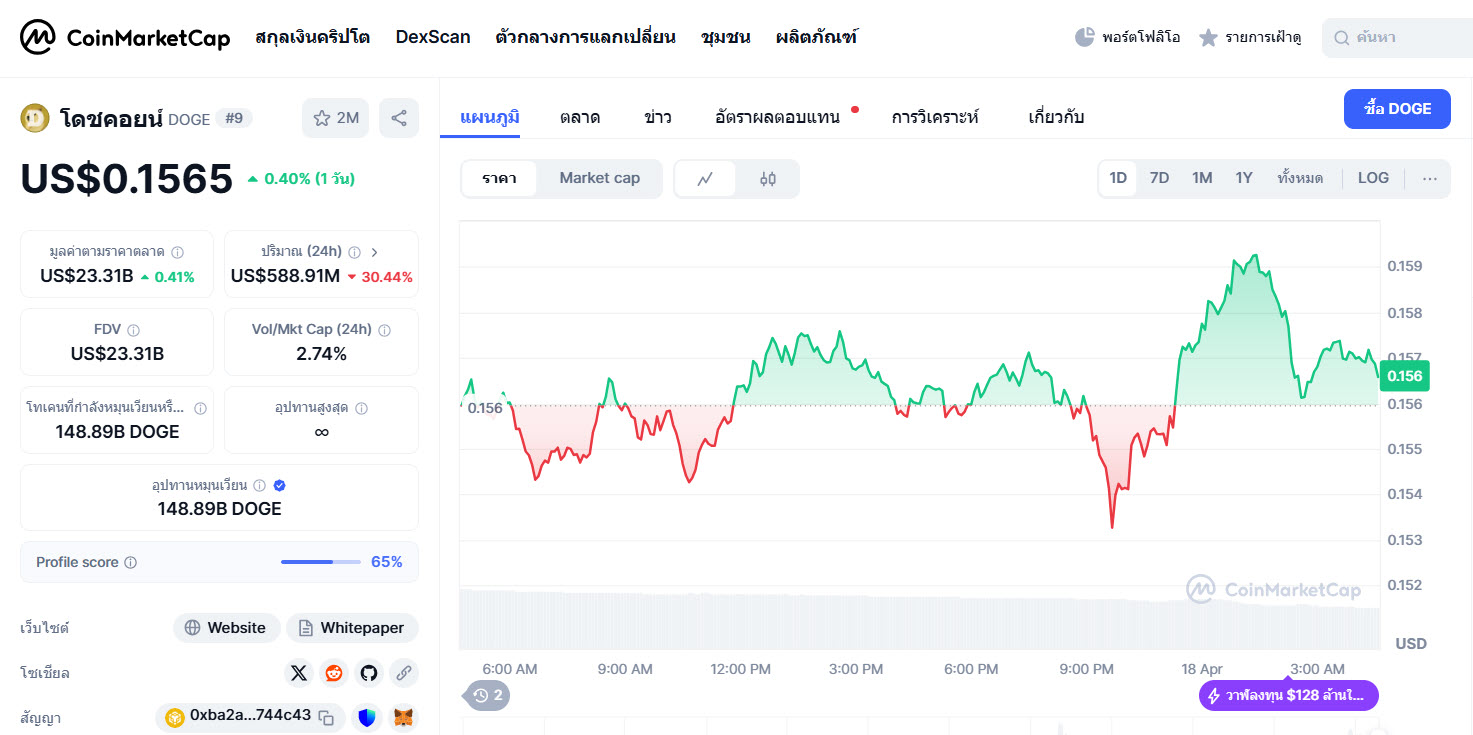The height and width of the screenshot is (735, 1473).
Task: Open the Reddit social link
Action: (334, 673)
